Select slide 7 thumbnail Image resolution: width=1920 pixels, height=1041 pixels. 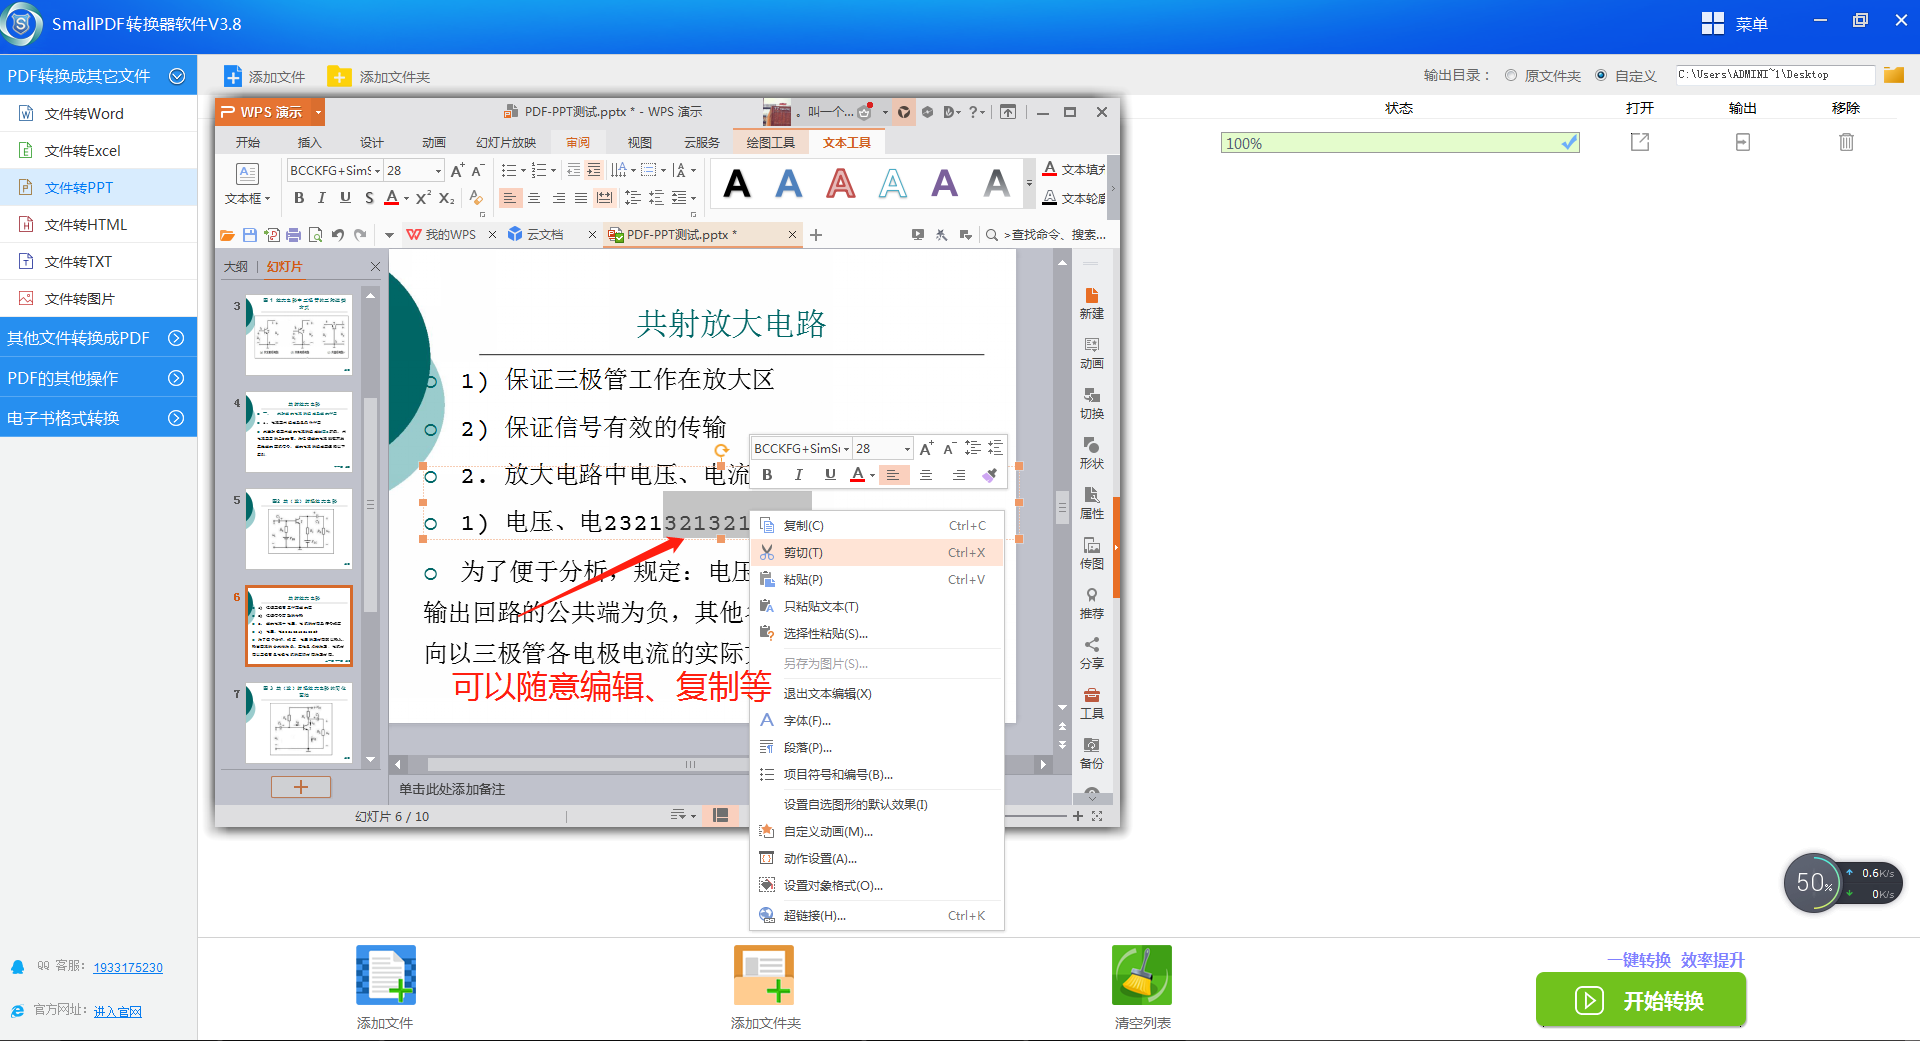click(299, 722)
